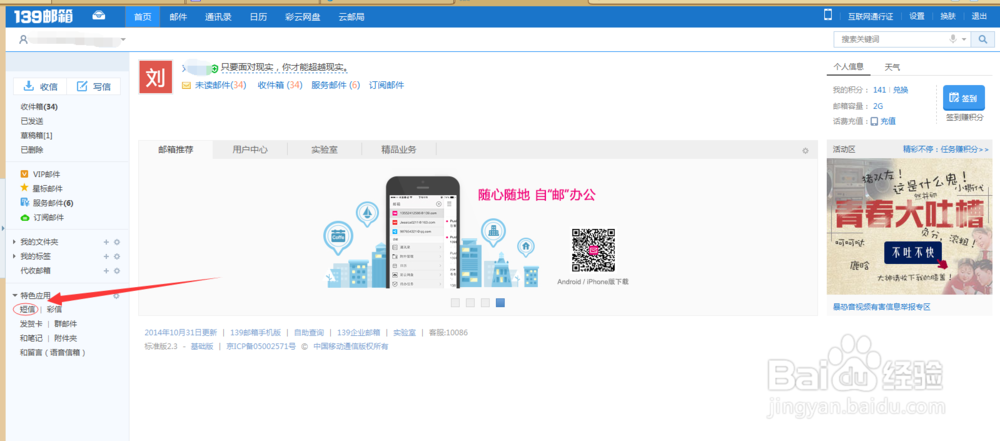Viewport: 1000px width, 441px height.
Task: Switch to 天气 tab
Action: point(892,66)
